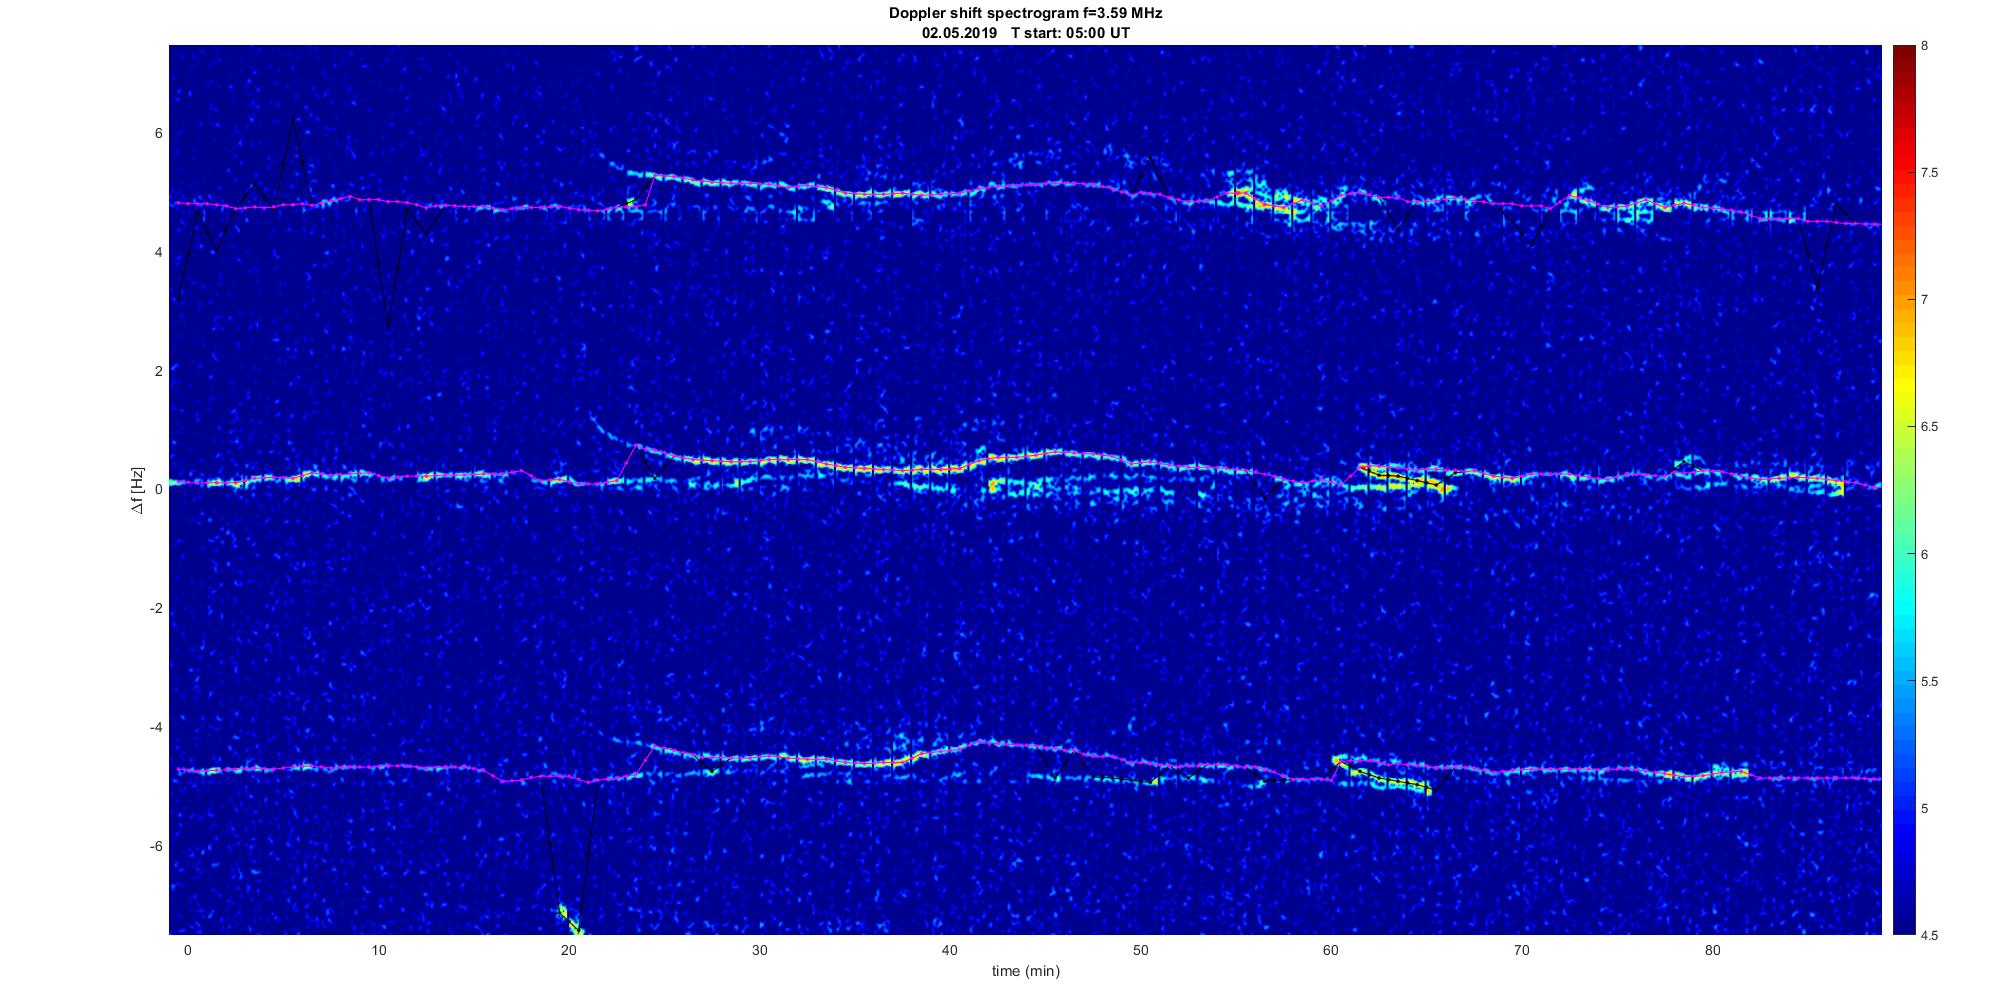Click the x-axis tick label '10'
The height and width of the screenshot is (1003, 2000).
click(378, 950)
